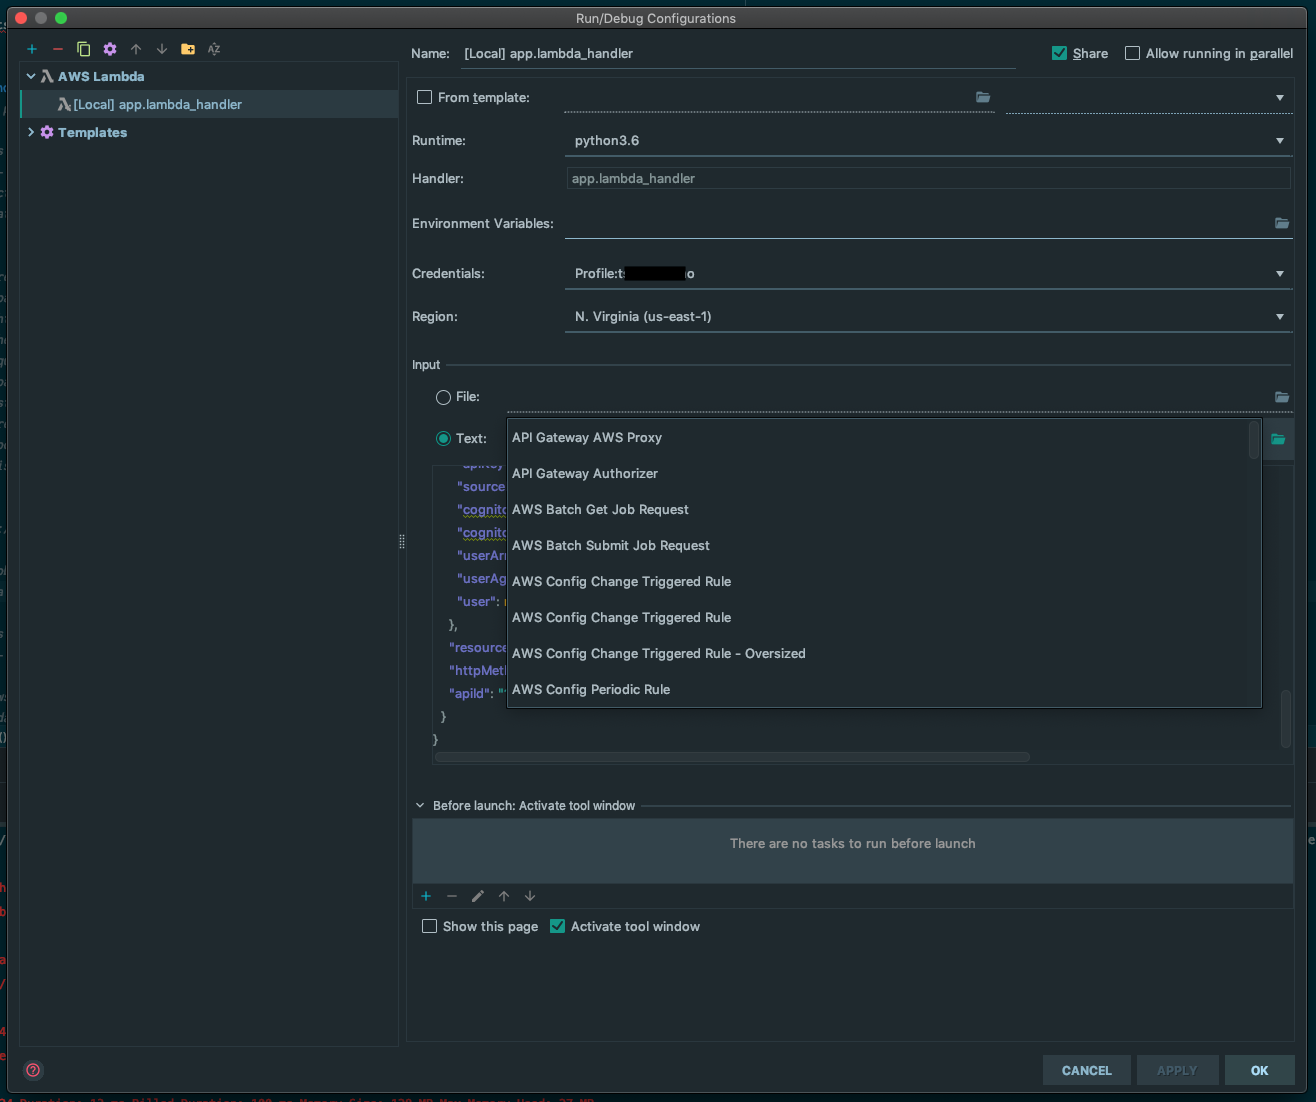Click the CANCEL button

tap(1087, 1070)
